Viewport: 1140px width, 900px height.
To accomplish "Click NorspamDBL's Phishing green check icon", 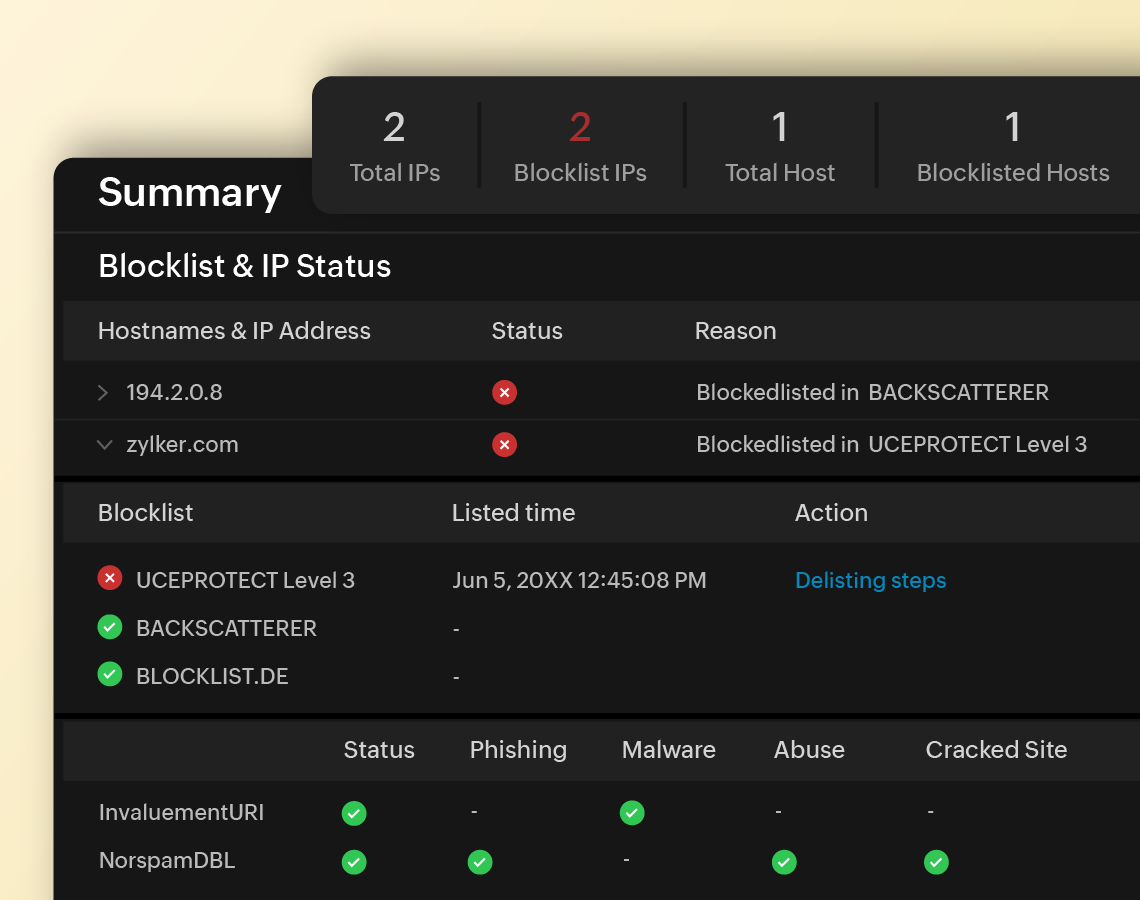I will (x=480, y=862).
